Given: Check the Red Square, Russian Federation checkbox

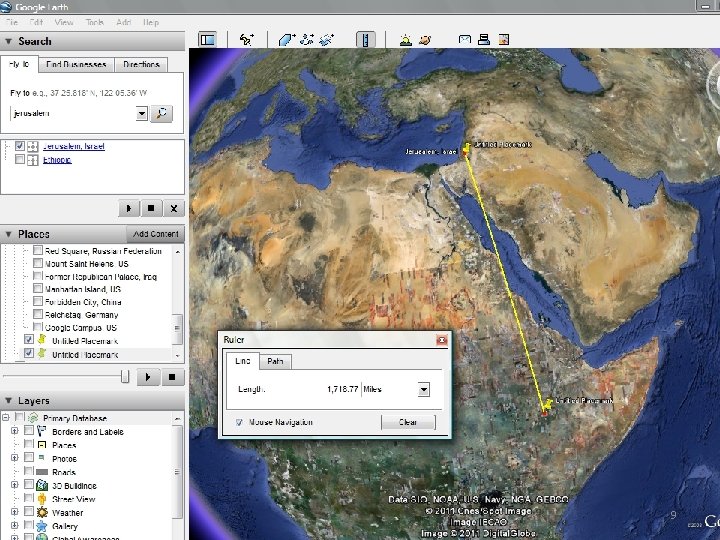Looking at the screenshot, I should [38, 250].
